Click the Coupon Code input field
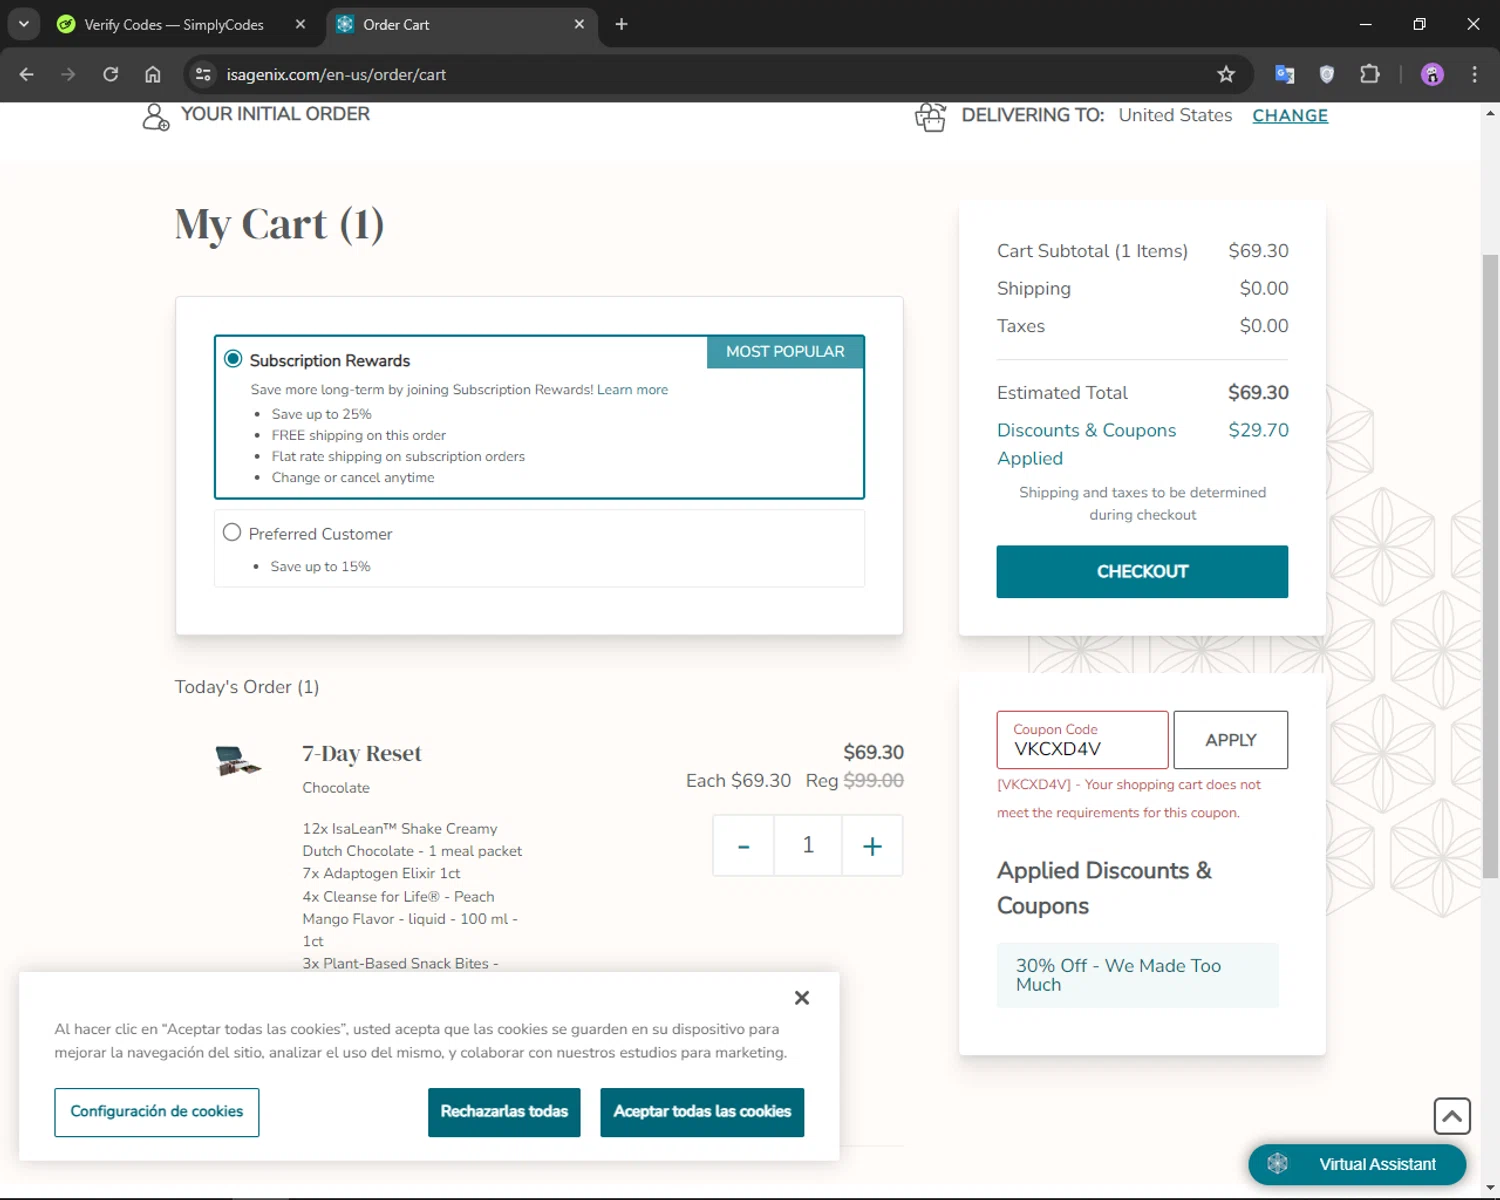 [x=1082, y=740]
